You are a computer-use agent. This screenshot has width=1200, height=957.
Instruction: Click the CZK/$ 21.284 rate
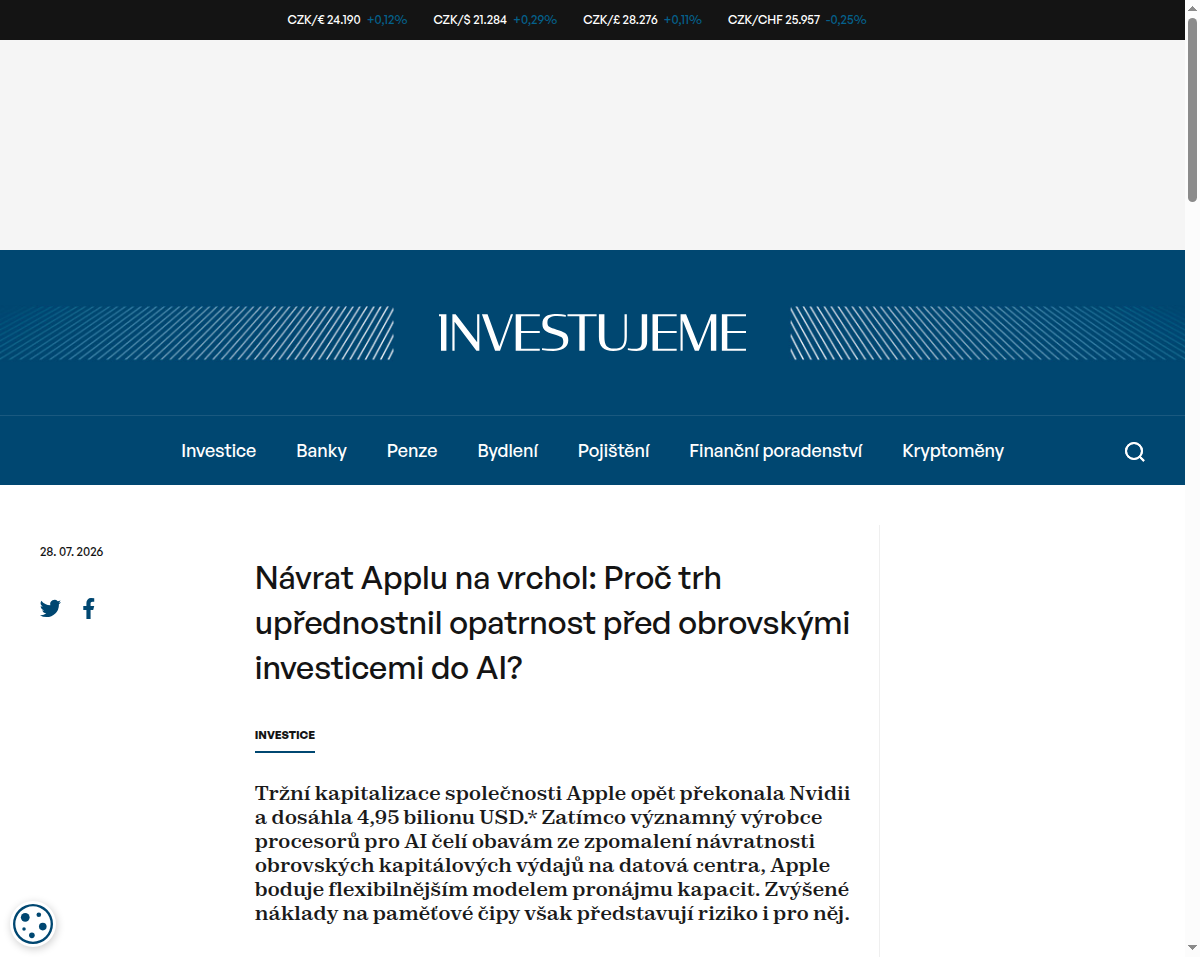pyautogui.click(x=470, y=19)
